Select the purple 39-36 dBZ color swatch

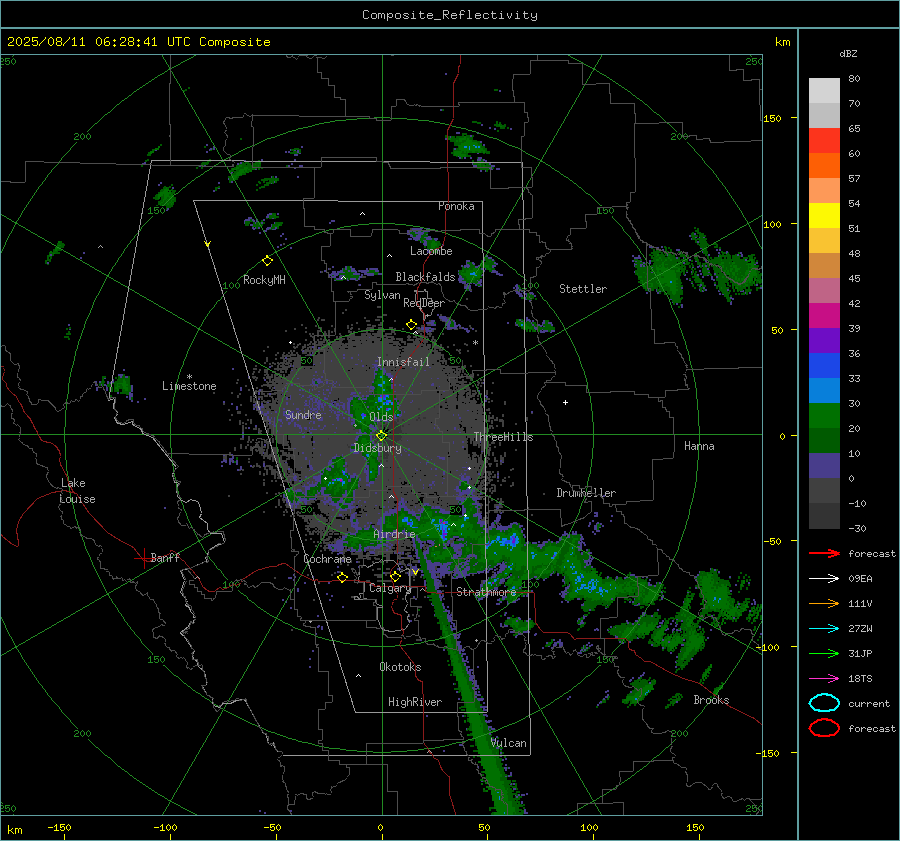(x=824, y=340)
